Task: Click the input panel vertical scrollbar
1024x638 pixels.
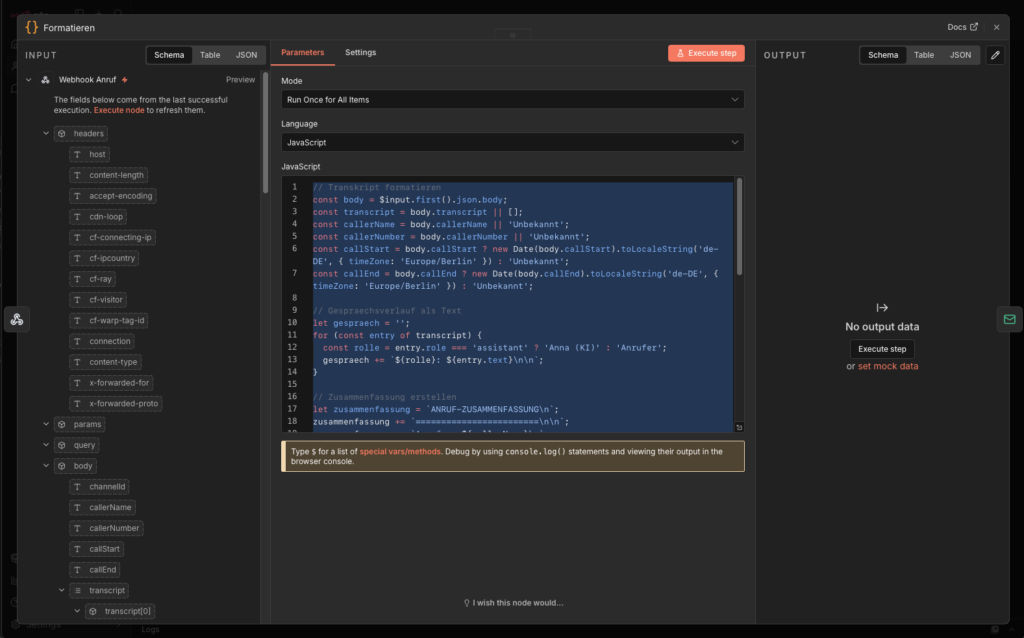Action: point(265,130)
